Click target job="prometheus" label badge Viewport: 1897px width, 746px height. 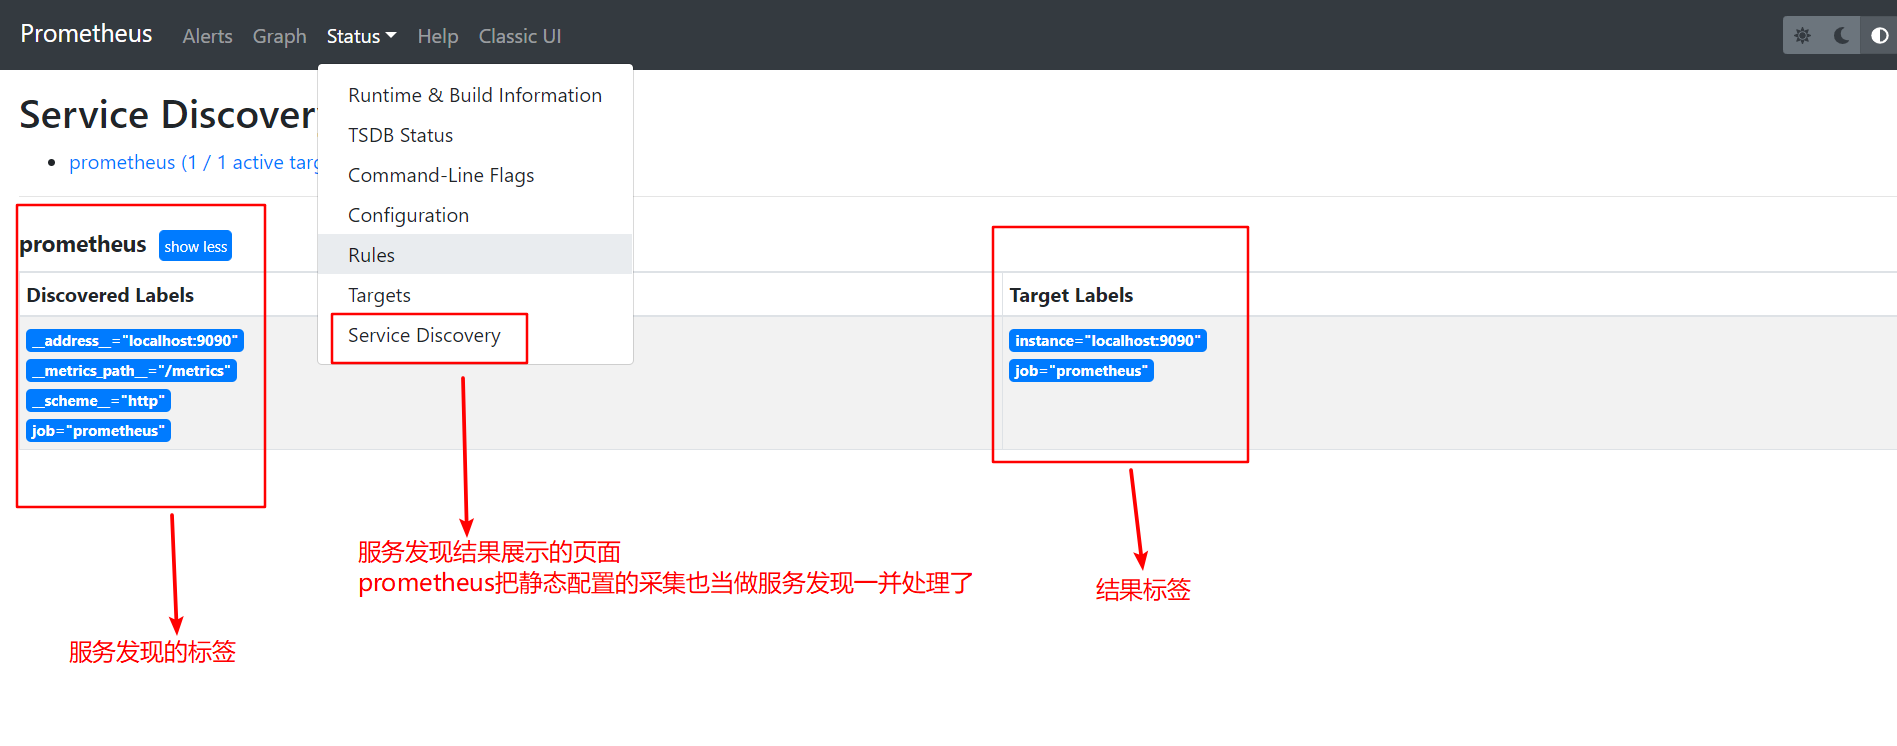coord(1081,371)
